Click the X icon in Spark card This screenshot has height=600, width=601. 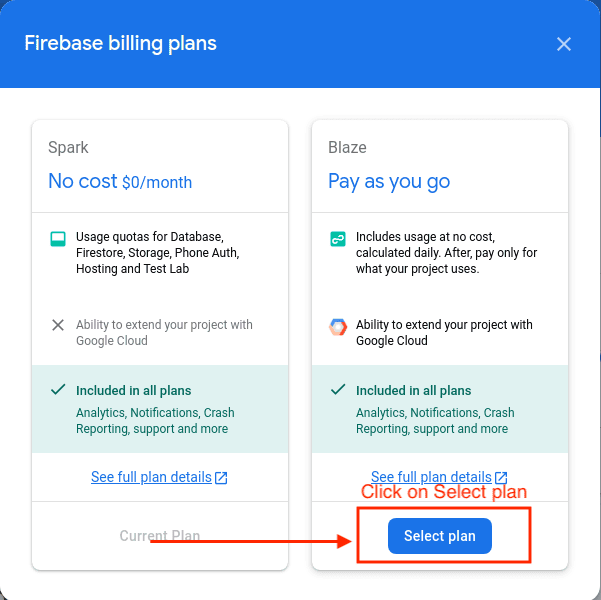pos(58,325)
